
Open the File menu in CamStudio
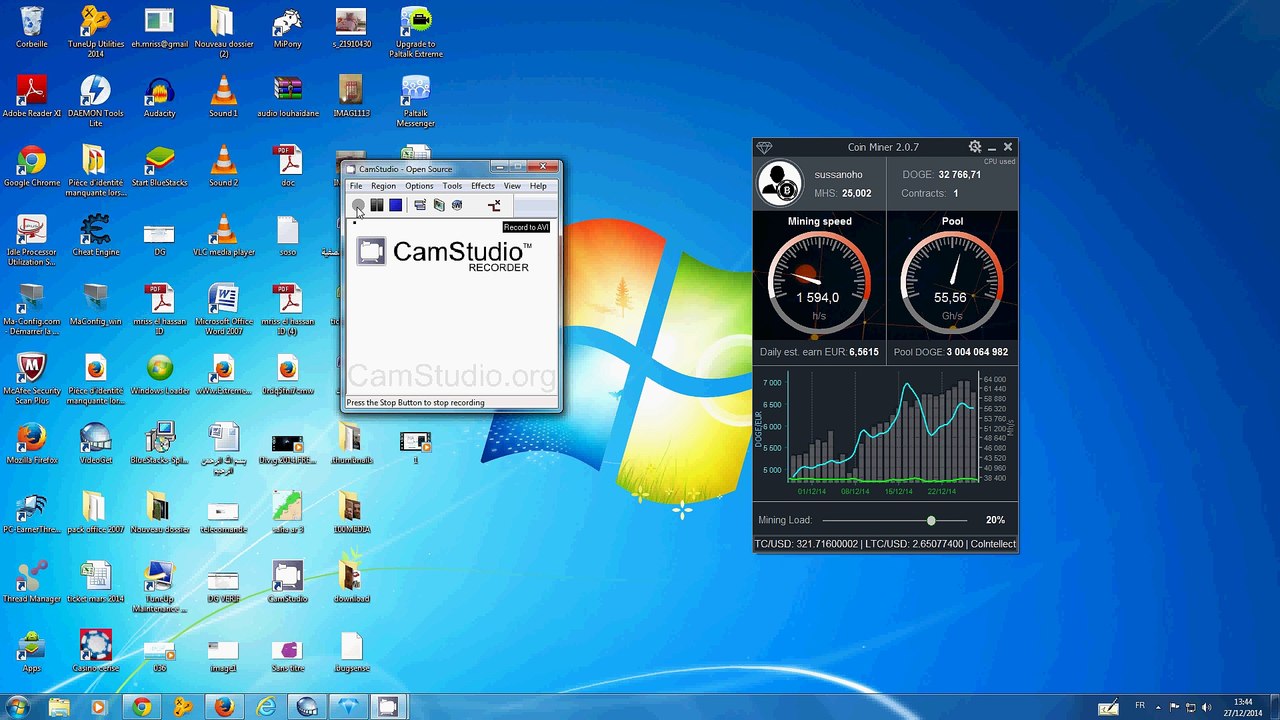356,186
